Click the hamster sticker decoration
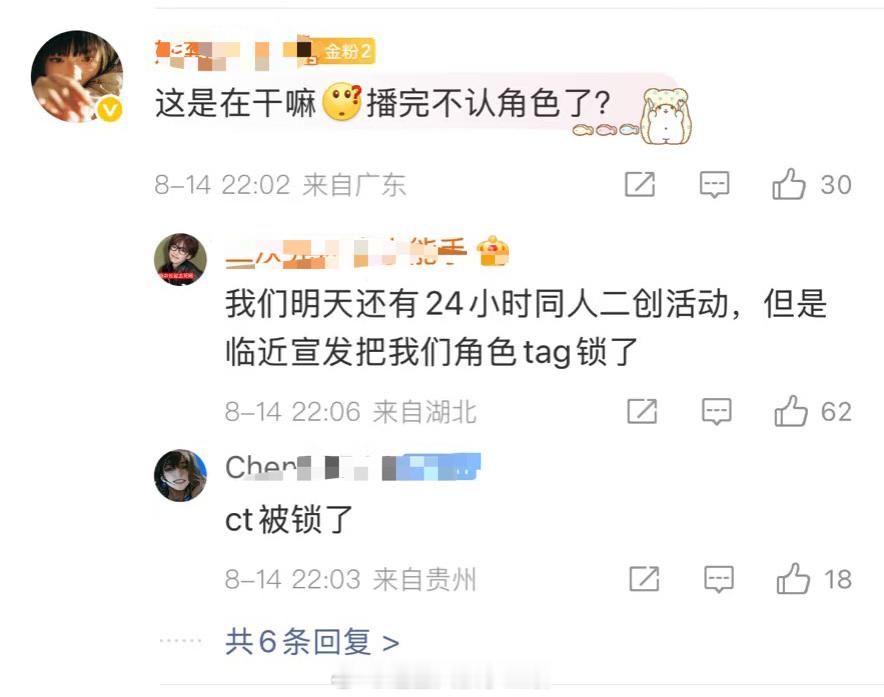Viewport: 884px width, 697px height. coord(666,116)
